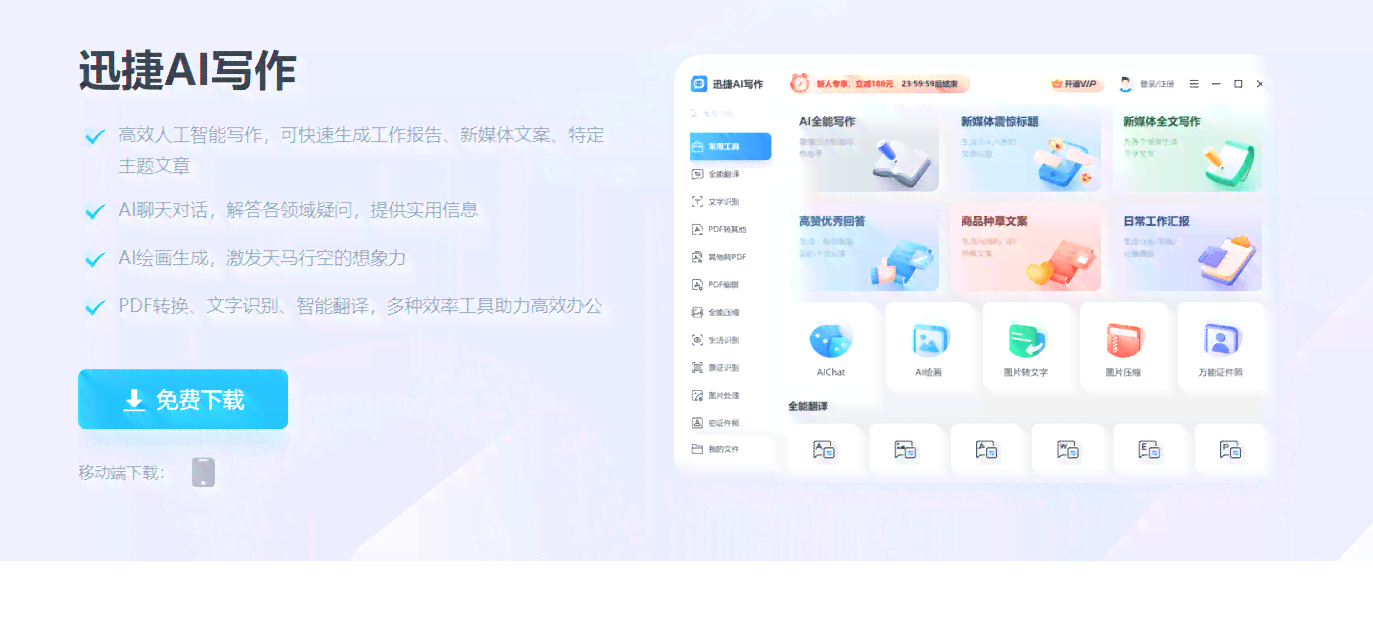Click the alarm clock promo icon
This screenshot has height=622, width=1373.
[800, 84]
